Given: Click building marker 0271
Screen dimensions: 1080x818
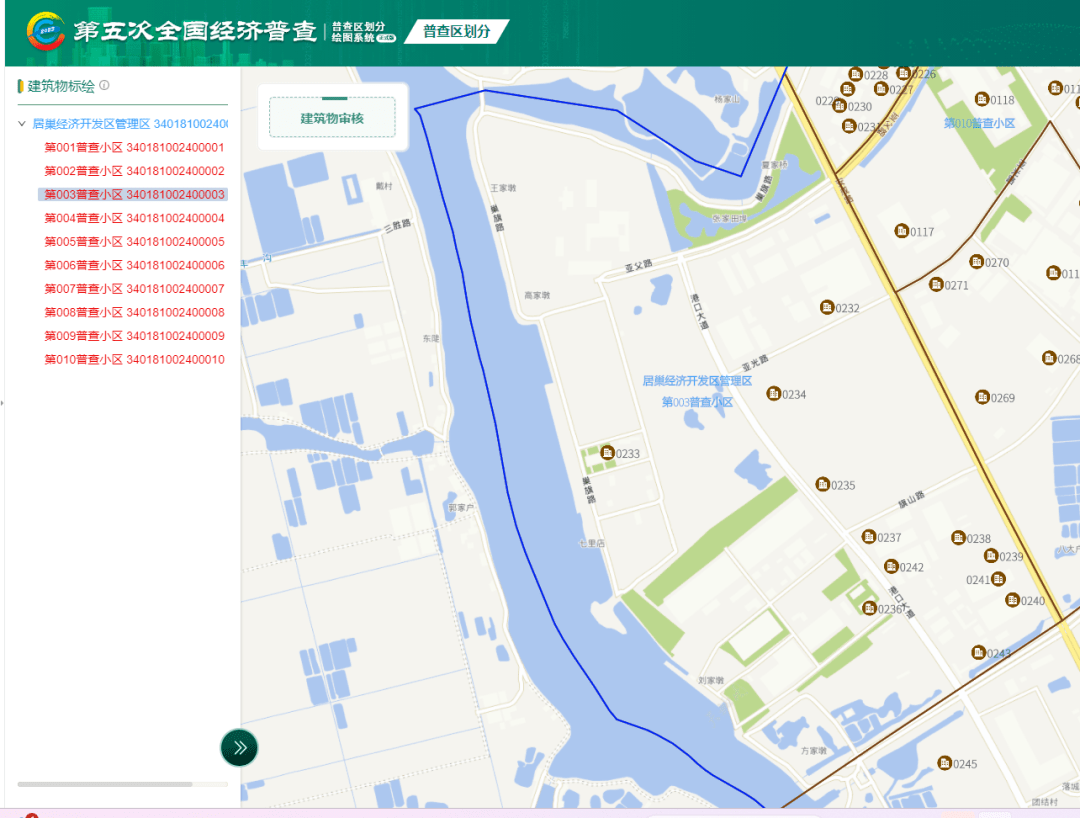Looking at the screenshot, I should pos(936,284).
